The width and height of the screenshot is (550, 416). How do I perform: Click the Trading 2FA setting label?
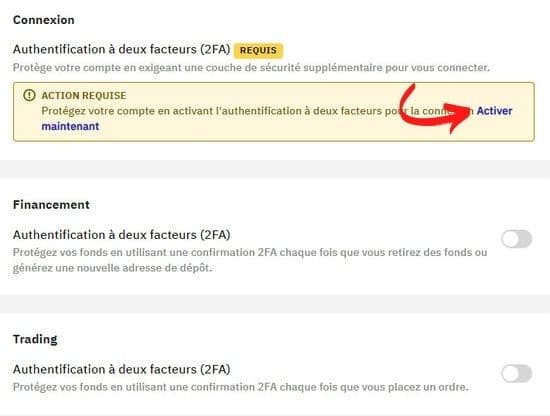(x=121, y=369)
